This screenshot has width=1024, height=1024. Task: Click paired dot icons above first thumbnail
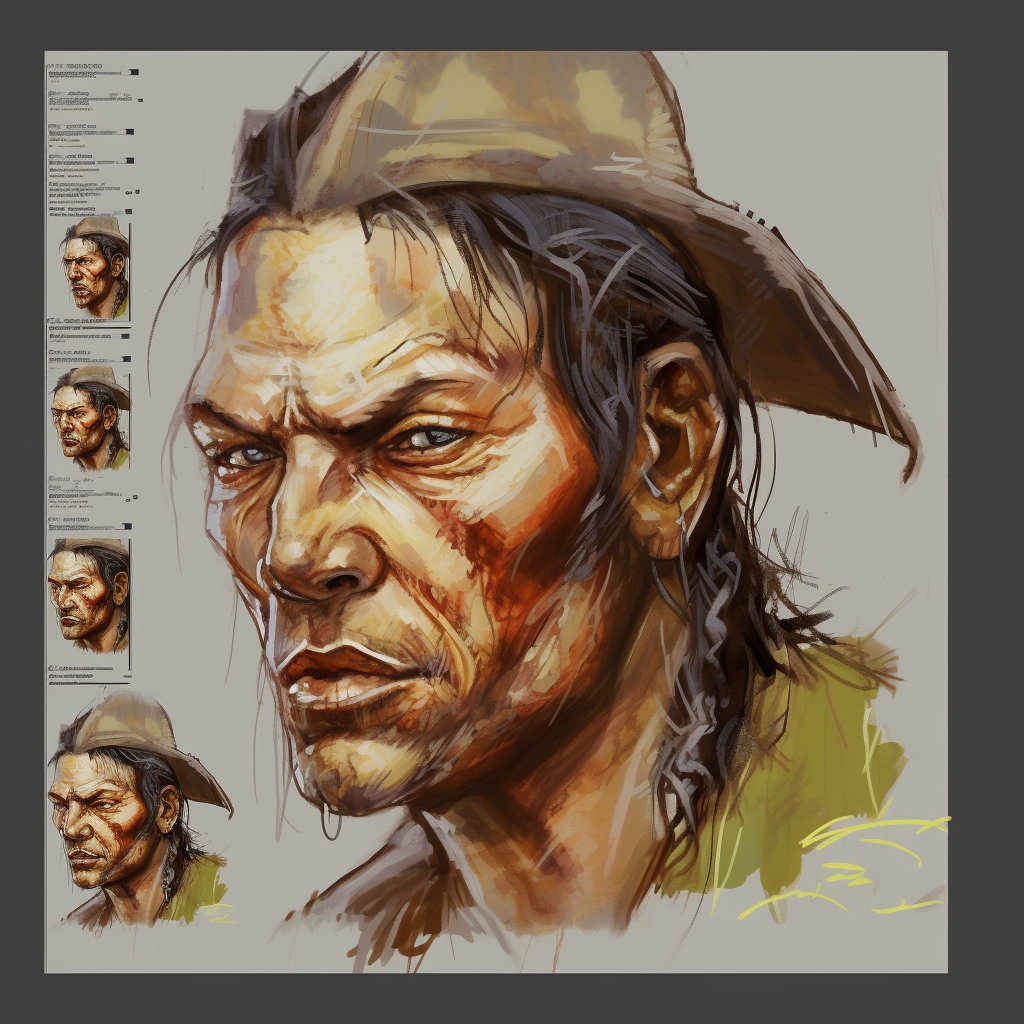coord(132,192)
